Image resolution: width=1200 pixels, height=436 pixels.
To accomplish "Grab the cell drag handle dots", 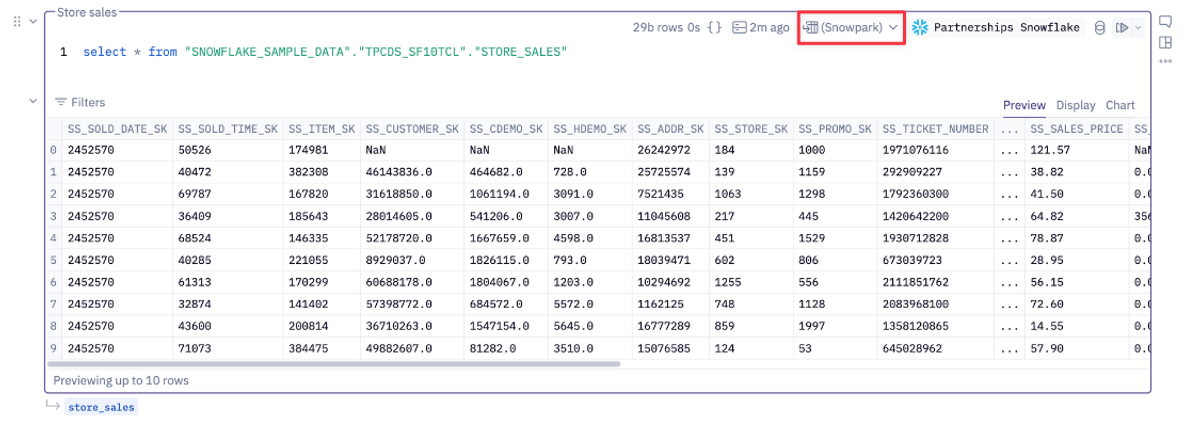I will click(x=16, y=20).
